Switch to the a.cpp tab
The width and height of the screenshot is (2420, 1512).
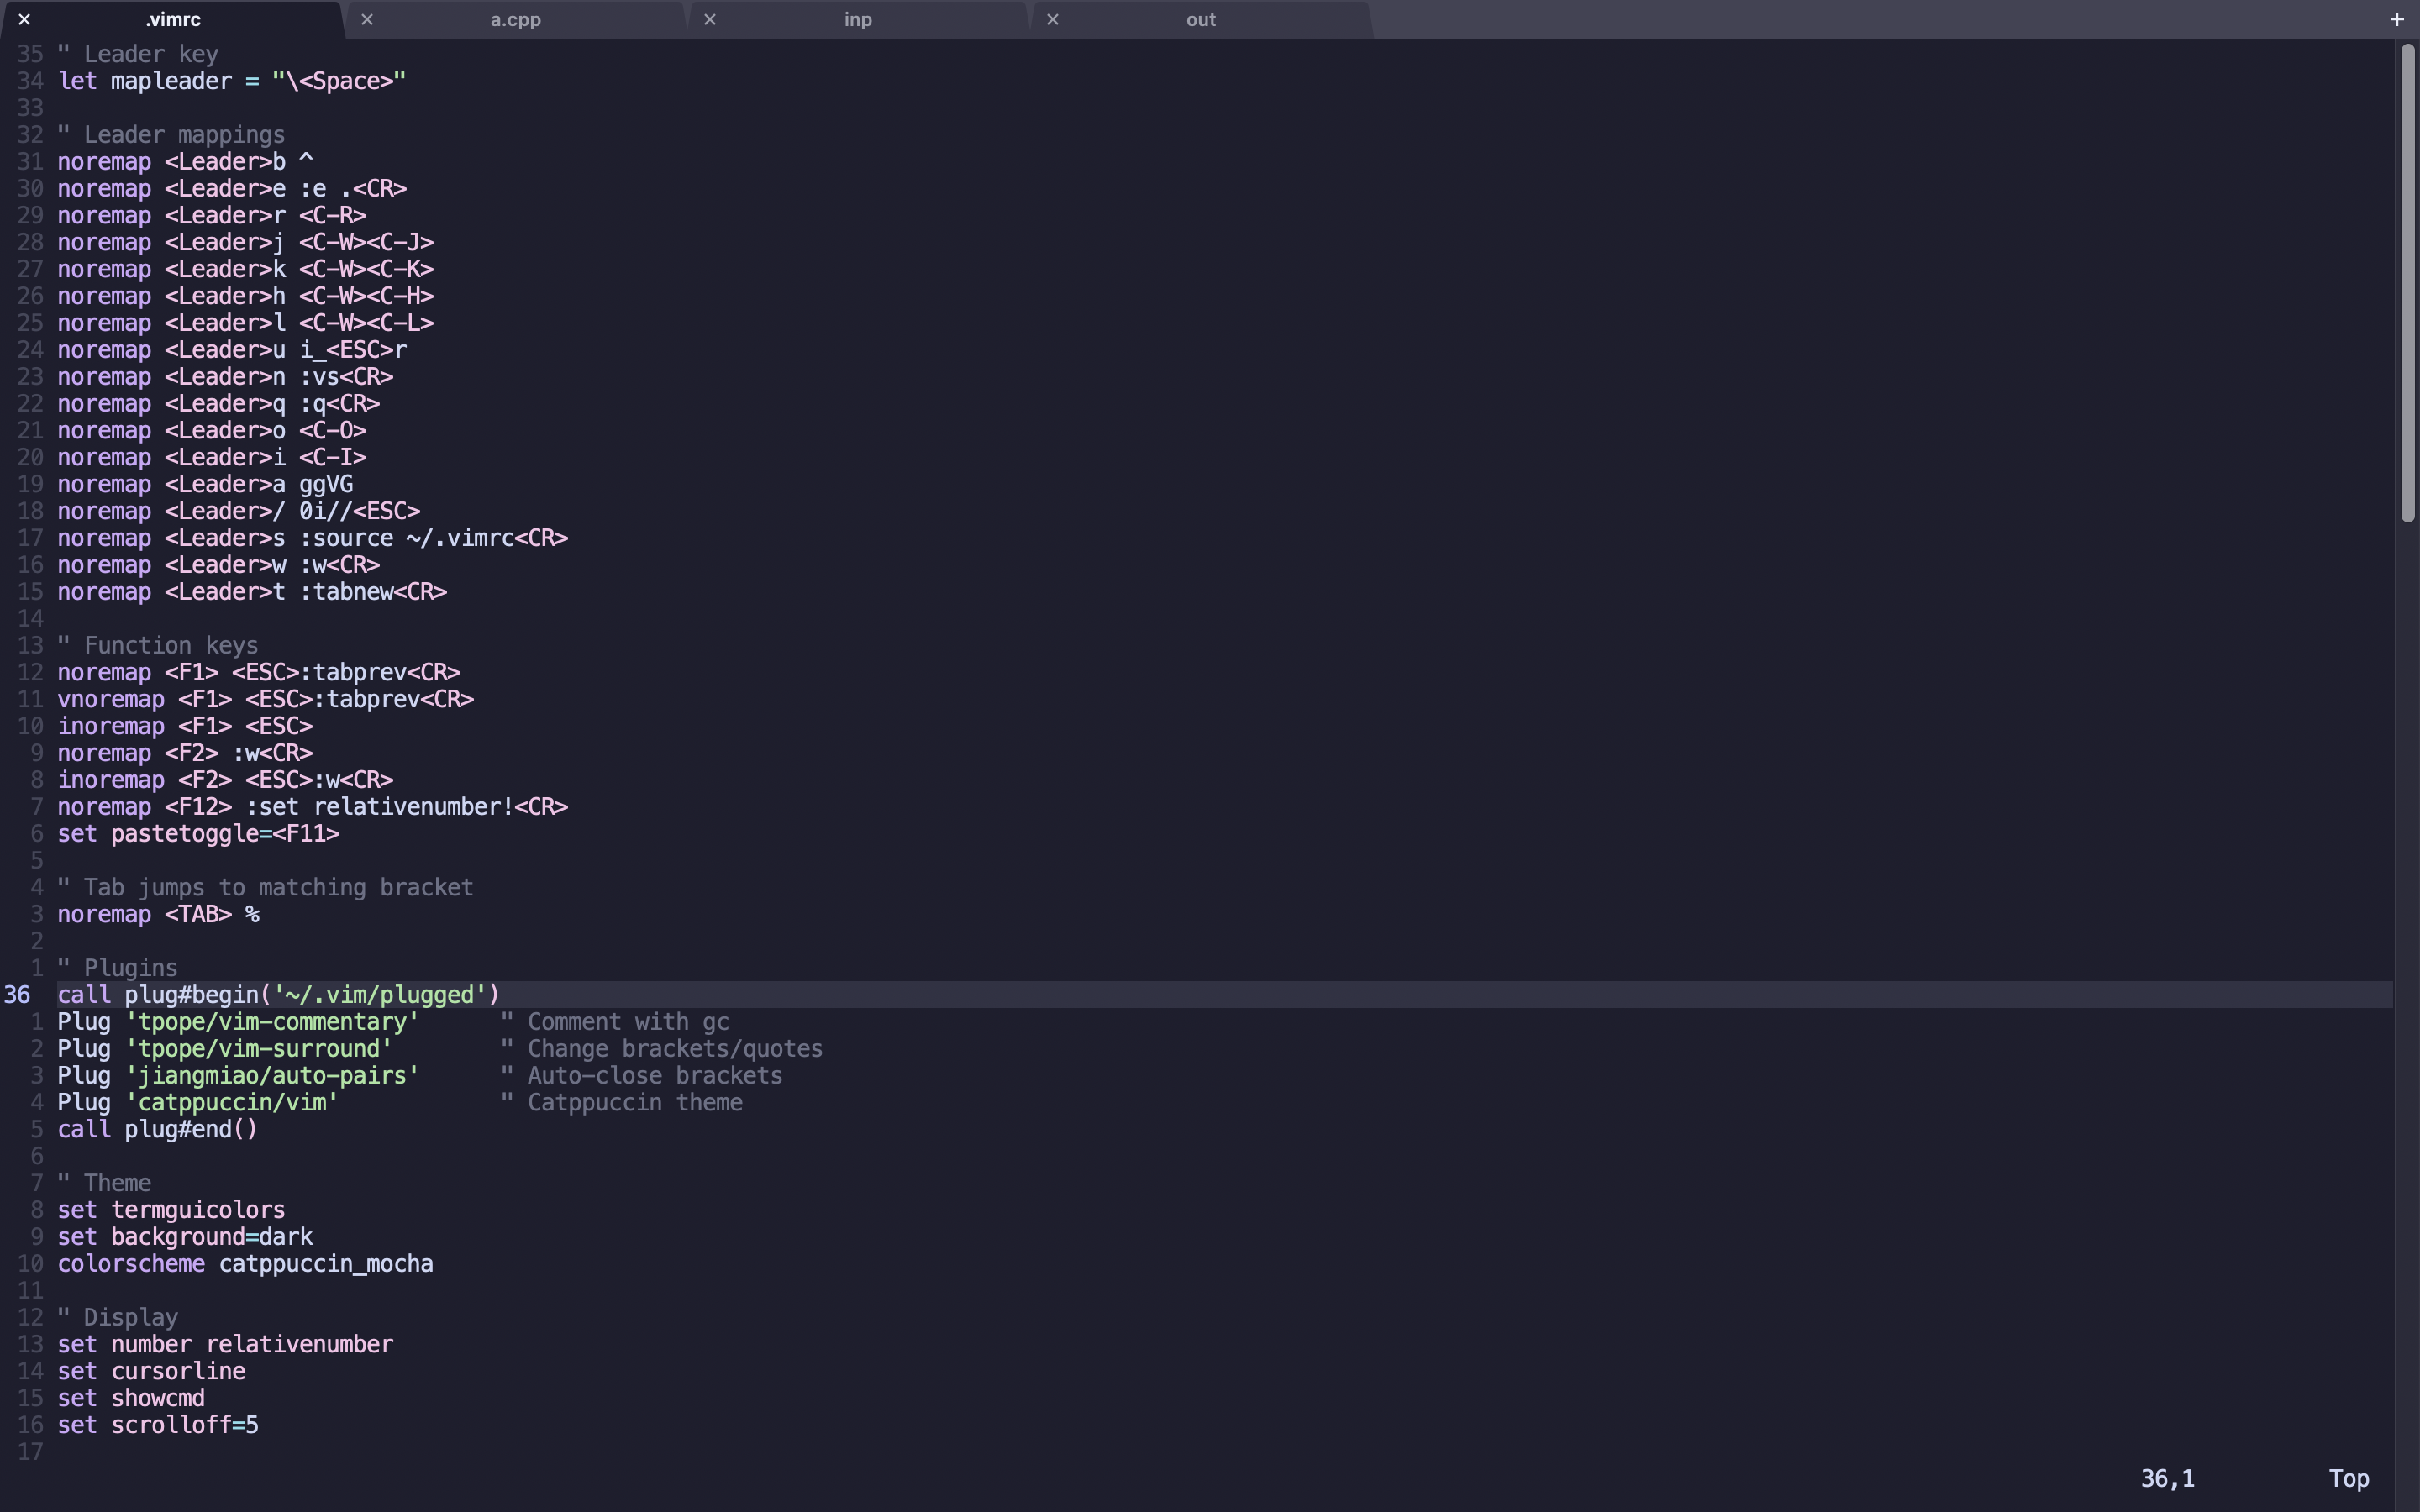point(515,19)
